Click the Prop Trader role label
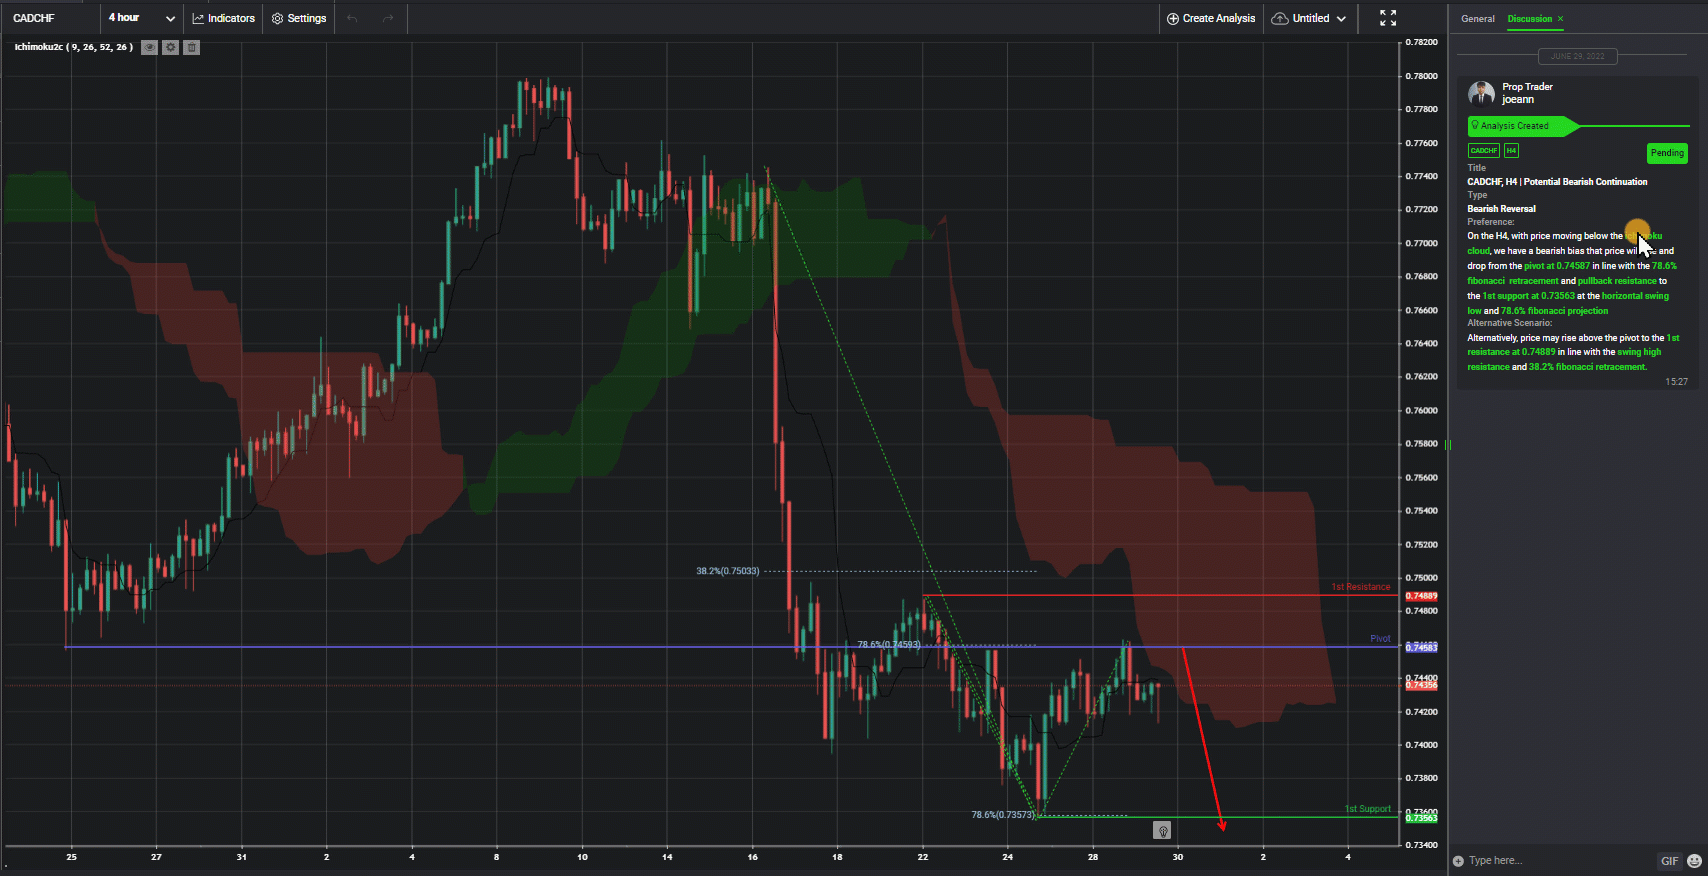1708x876 pixels. (x=1527, y=87)
